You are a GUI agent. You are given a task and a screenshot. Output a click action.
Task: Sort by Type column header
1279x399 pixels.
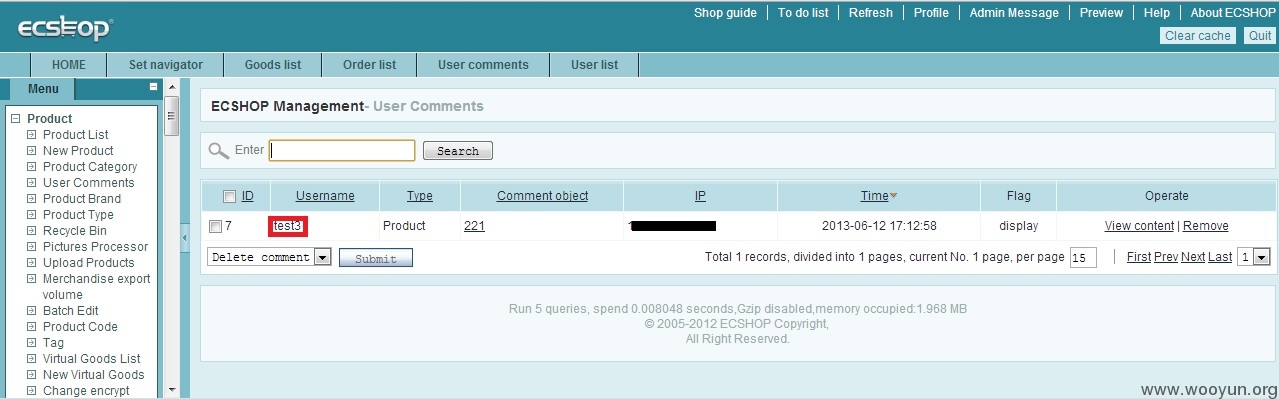pos(419,196)
